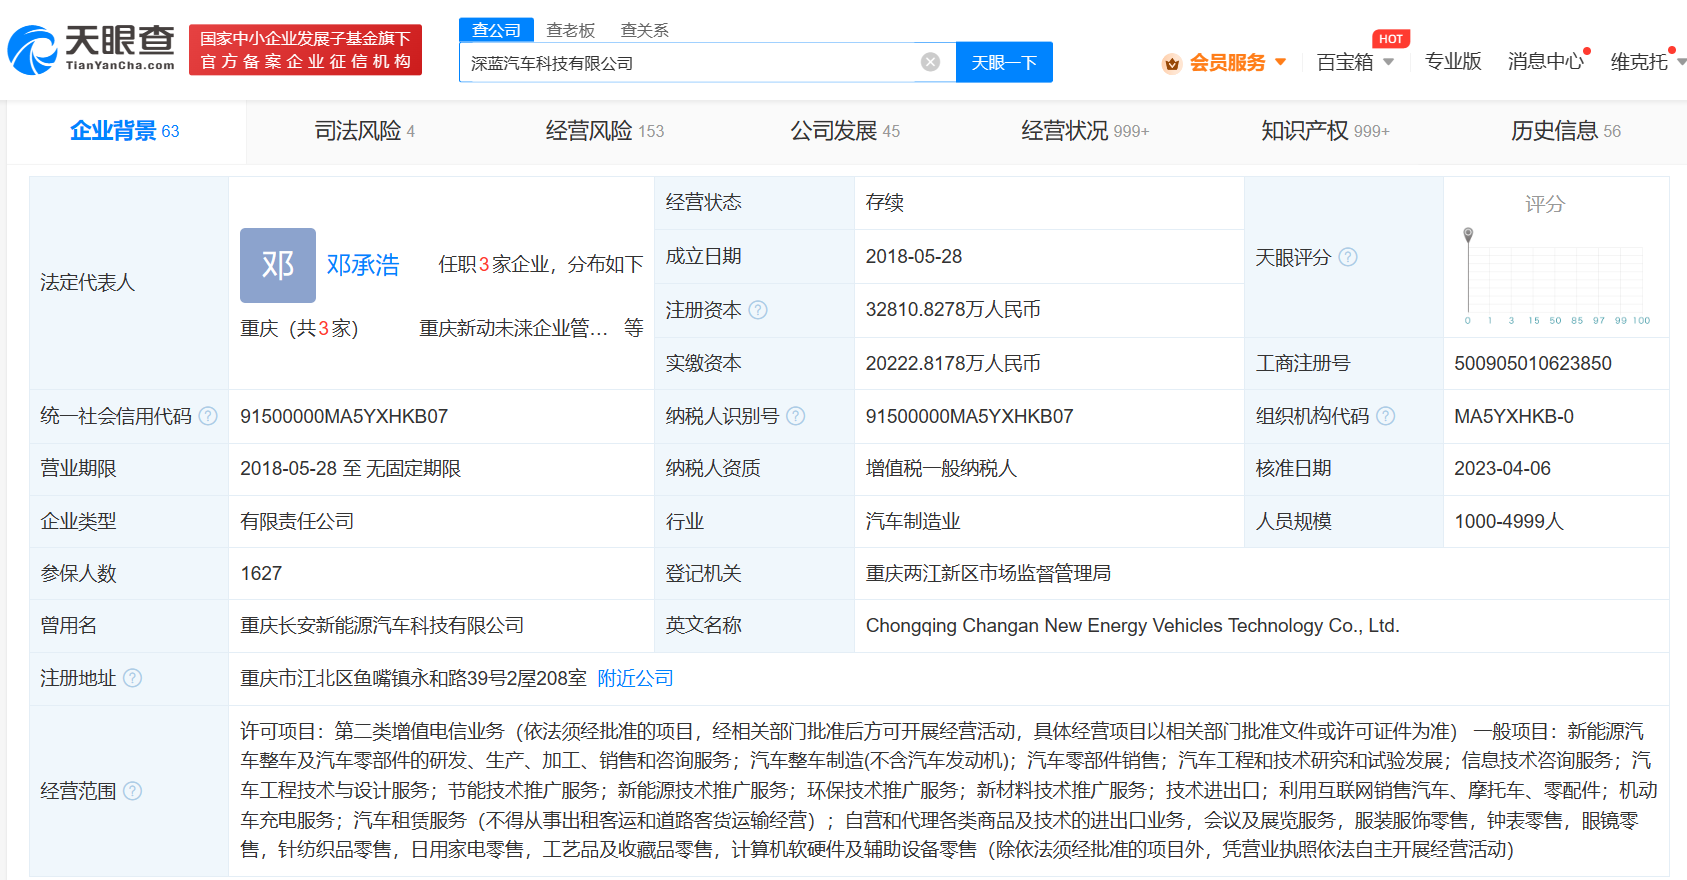Click the industry value 汽车制造业
The width and height of the screenshot is (1687, 880).
(913, 521)
